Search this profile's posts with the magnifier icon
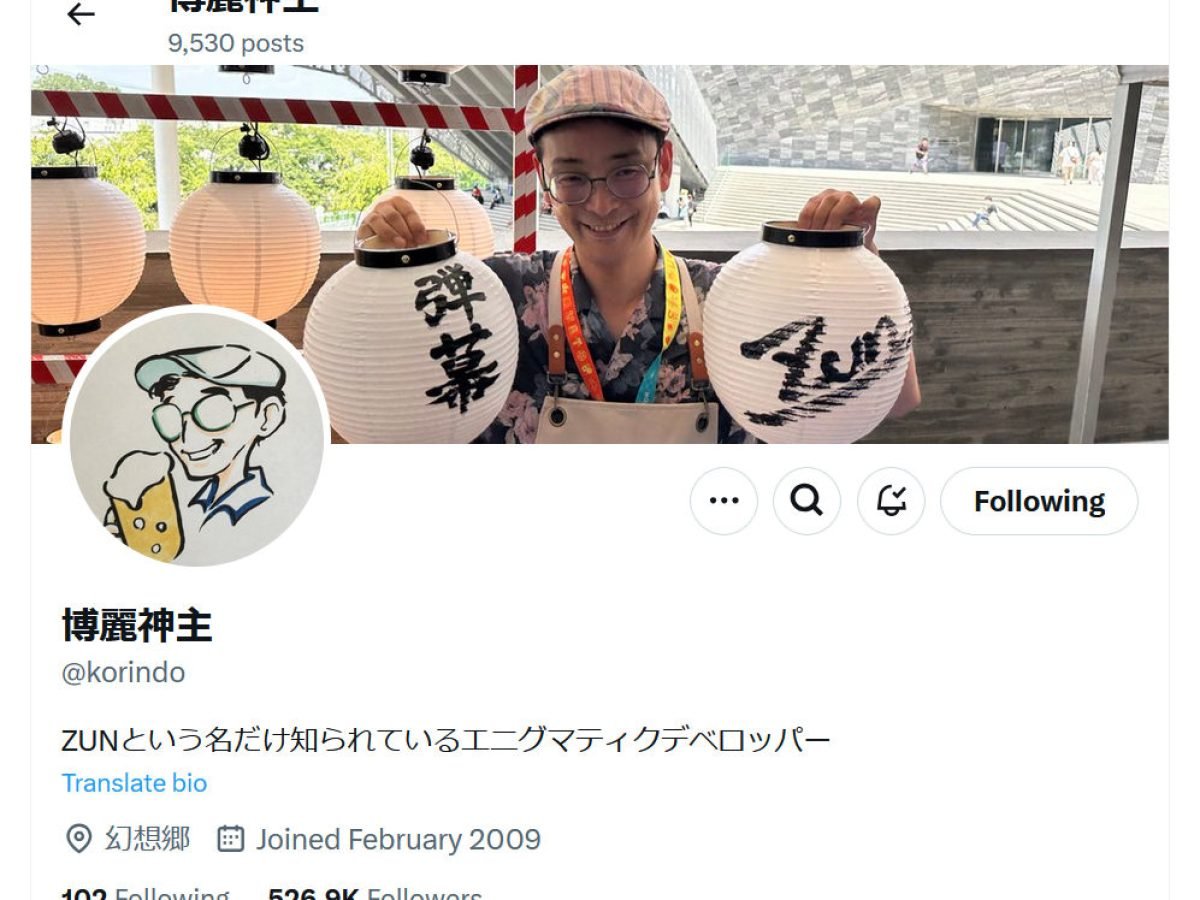 807,501
